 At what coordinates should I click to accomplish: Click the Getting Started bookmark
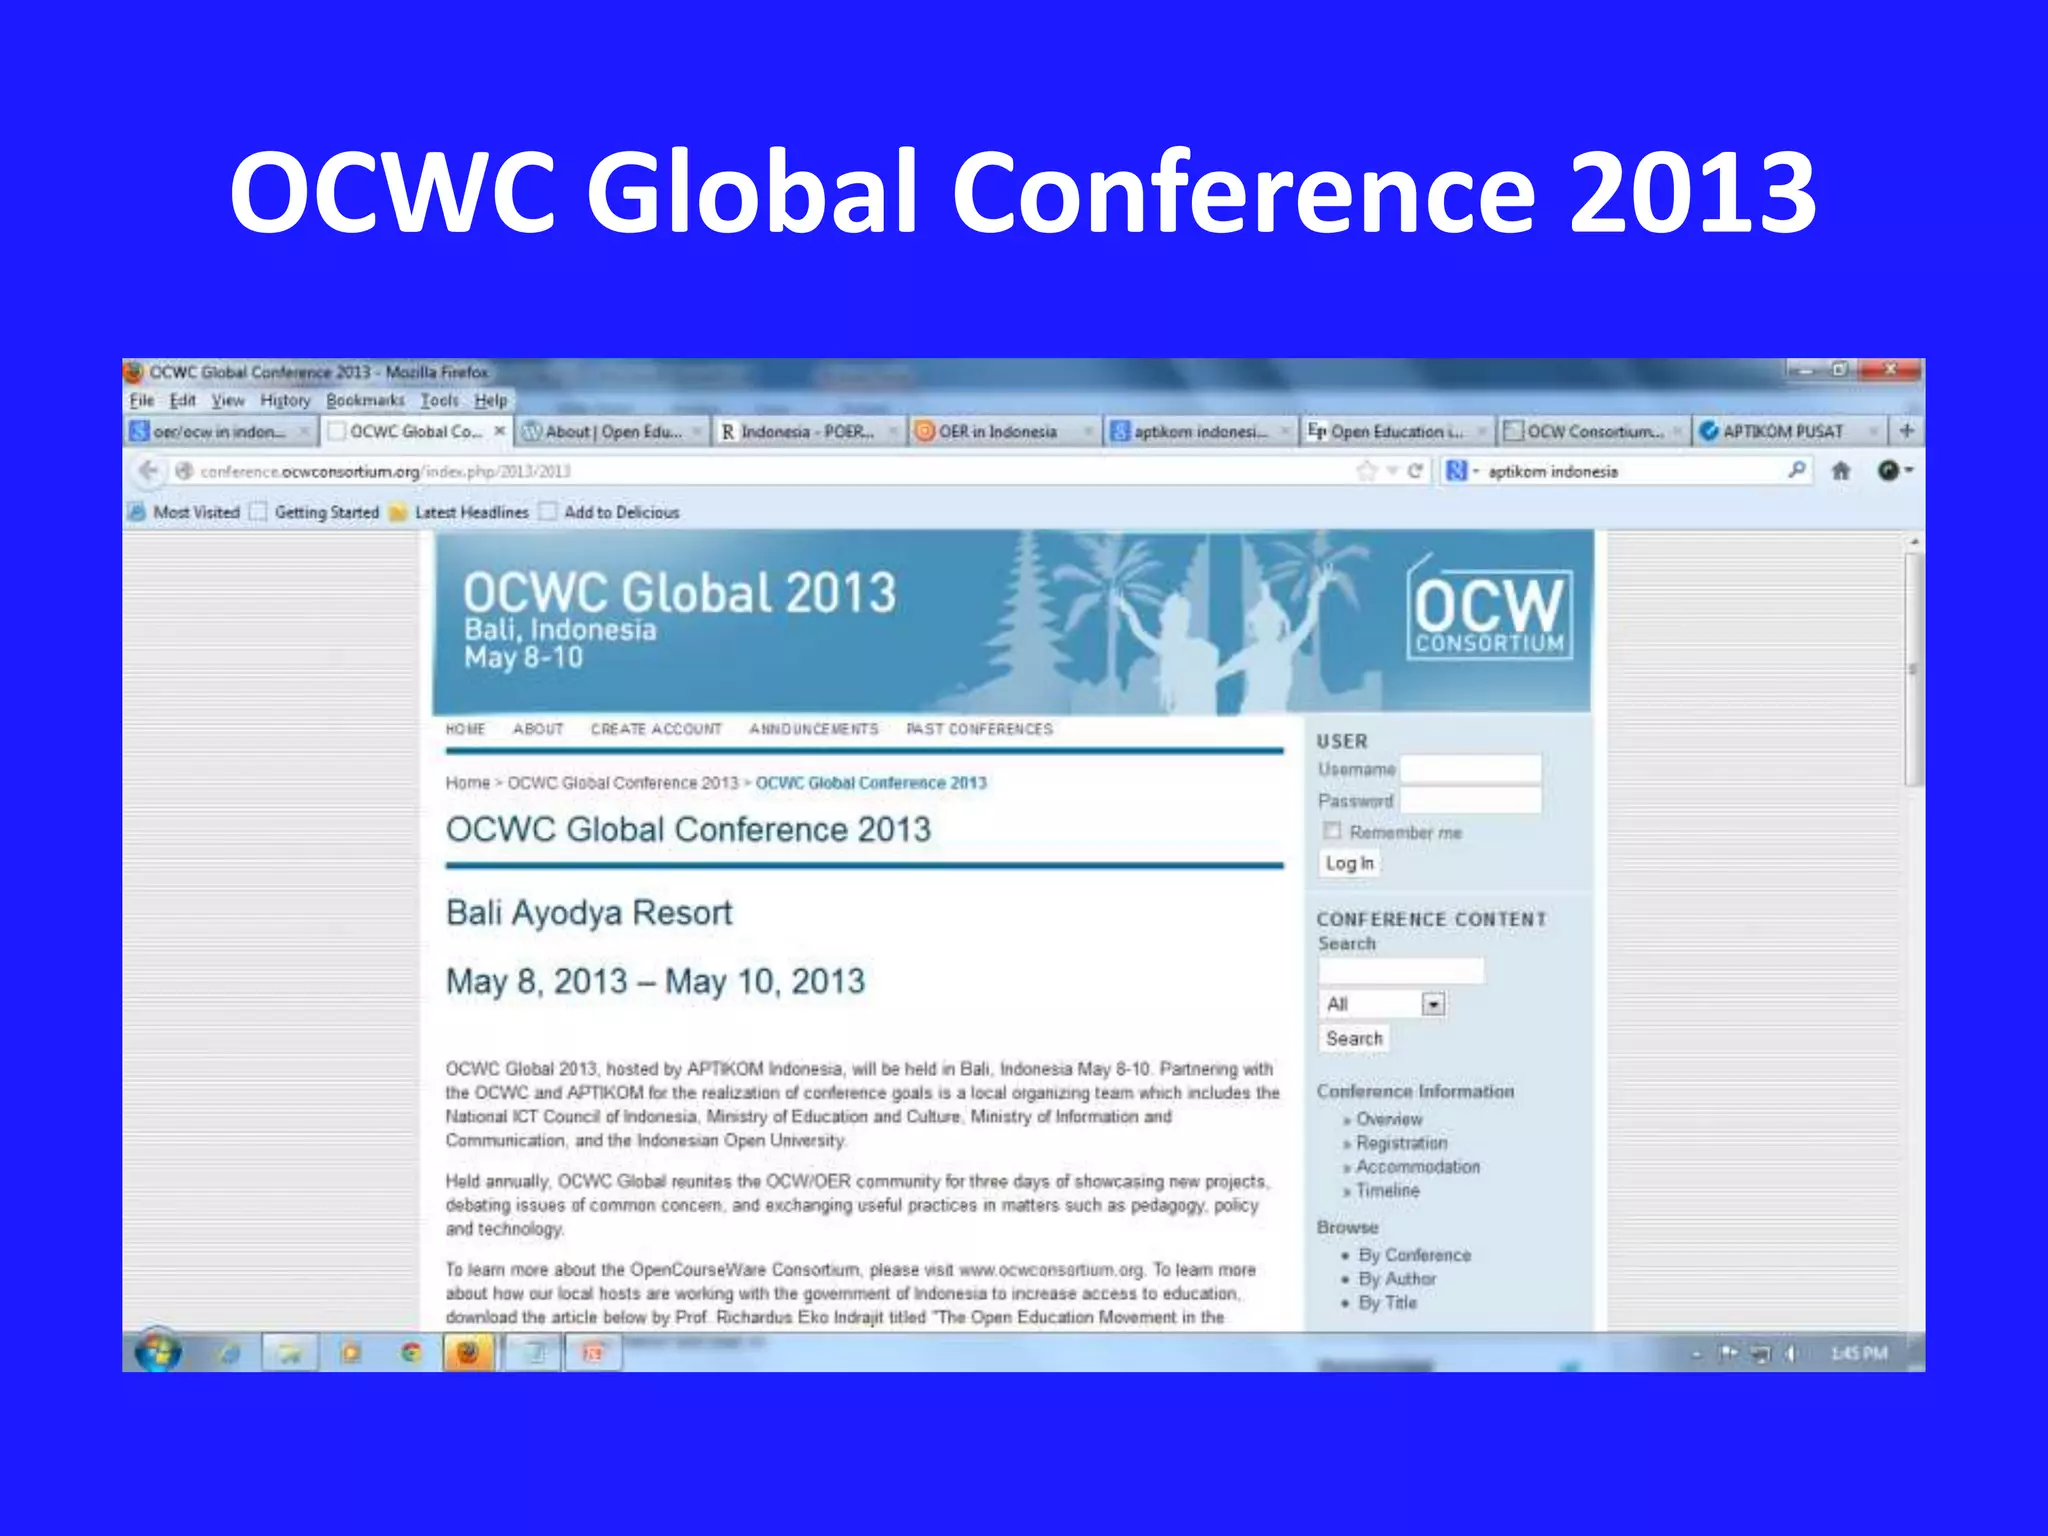[x=316, y=512]
